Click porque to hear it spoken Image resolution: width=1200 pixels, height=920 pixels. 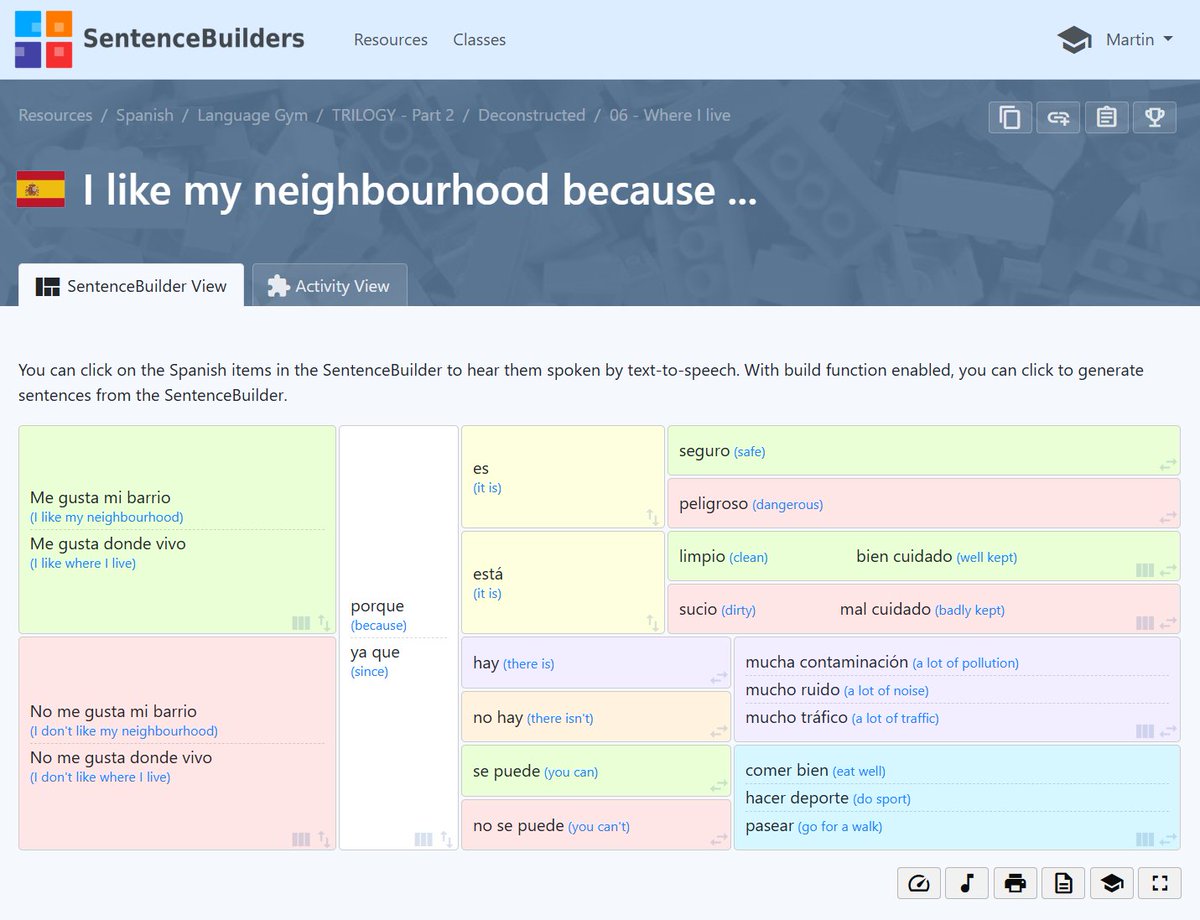pyautogui.click(x=378, y=606)
